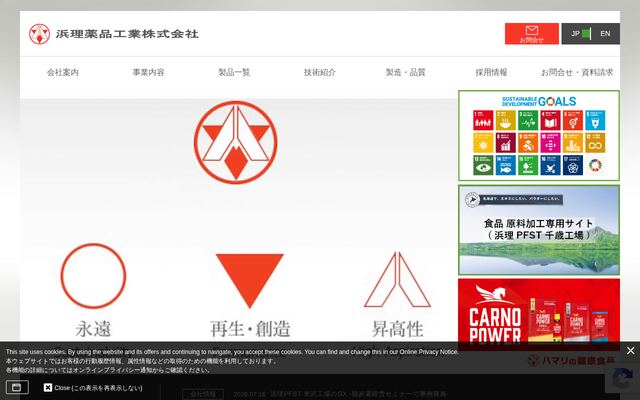Screen dimensions: 640x400
Task: Click SDG goal 14 fish tile
Action: [x=505, y=165]
